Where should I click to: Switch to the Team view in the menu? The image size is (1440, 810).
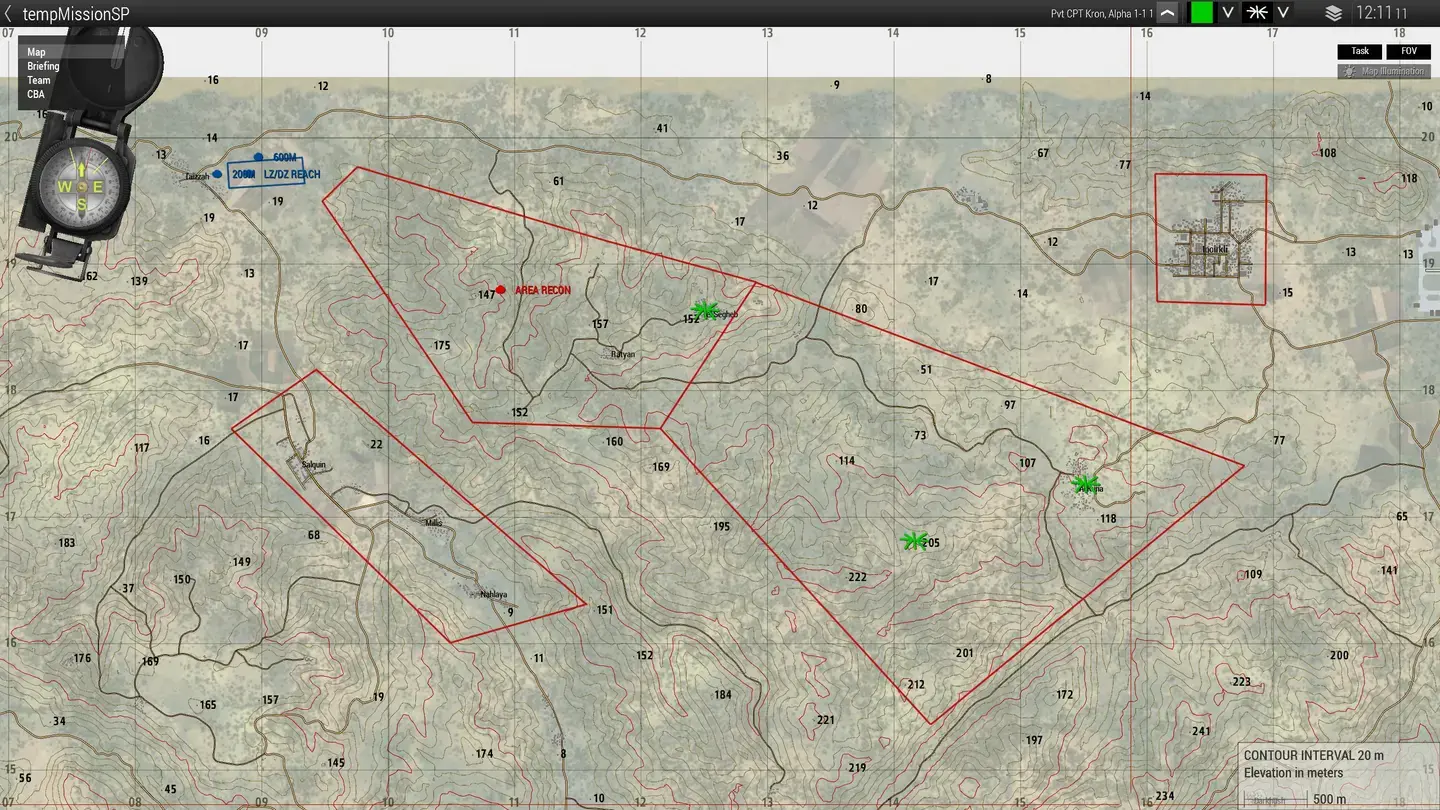coord(38,80)
